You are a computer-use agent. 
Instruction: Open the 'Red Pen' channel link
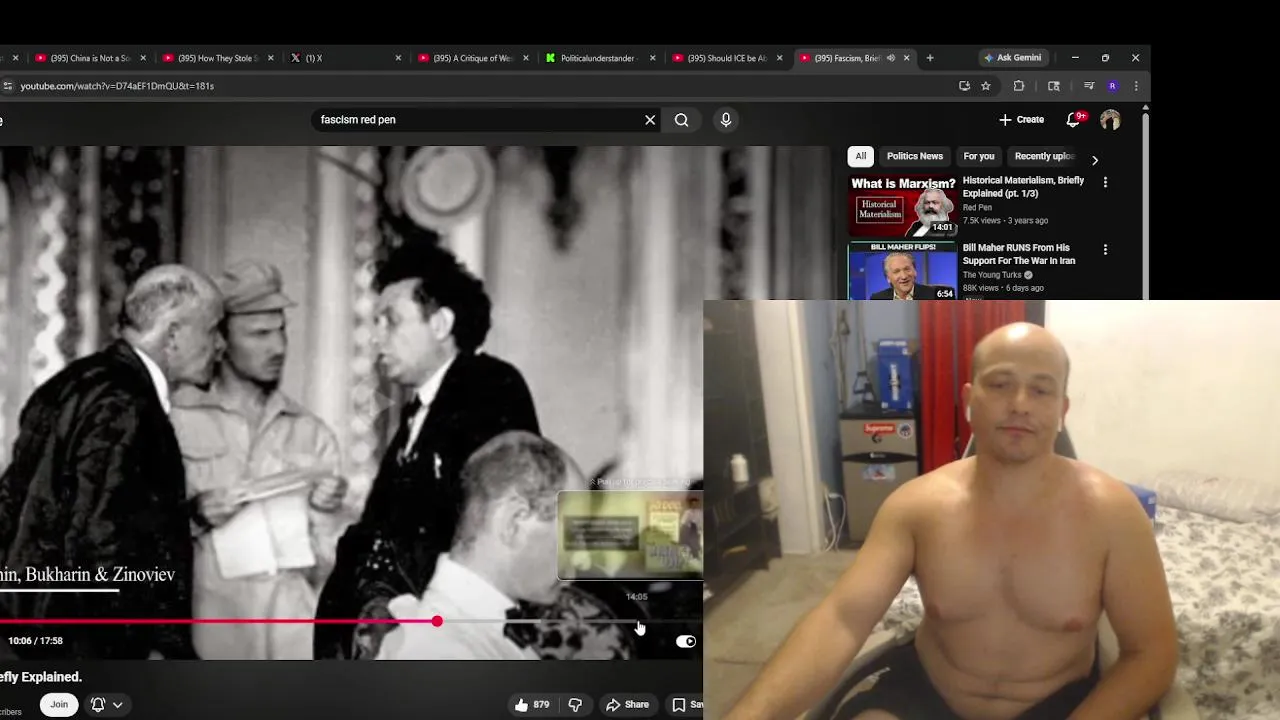point(977,208)
